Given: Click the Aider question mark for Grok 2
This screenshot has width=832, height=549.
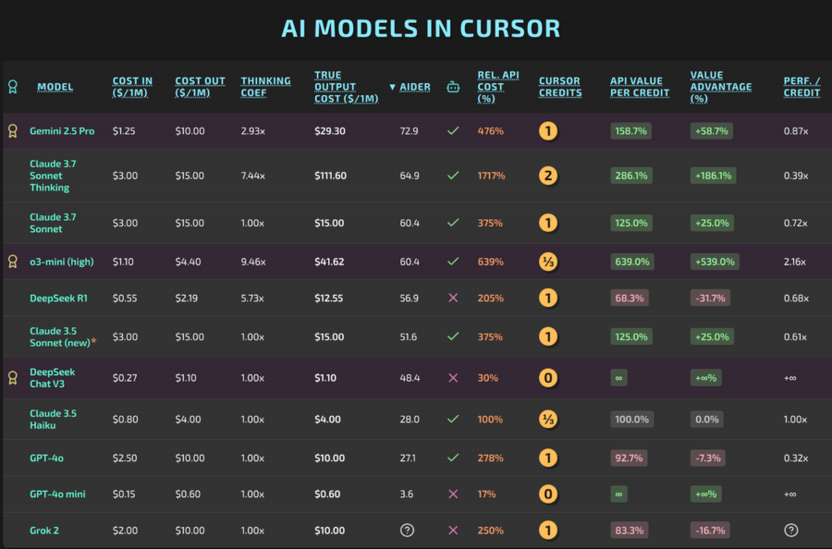Looking at the screenshot, I should click(x=407, y=530).
